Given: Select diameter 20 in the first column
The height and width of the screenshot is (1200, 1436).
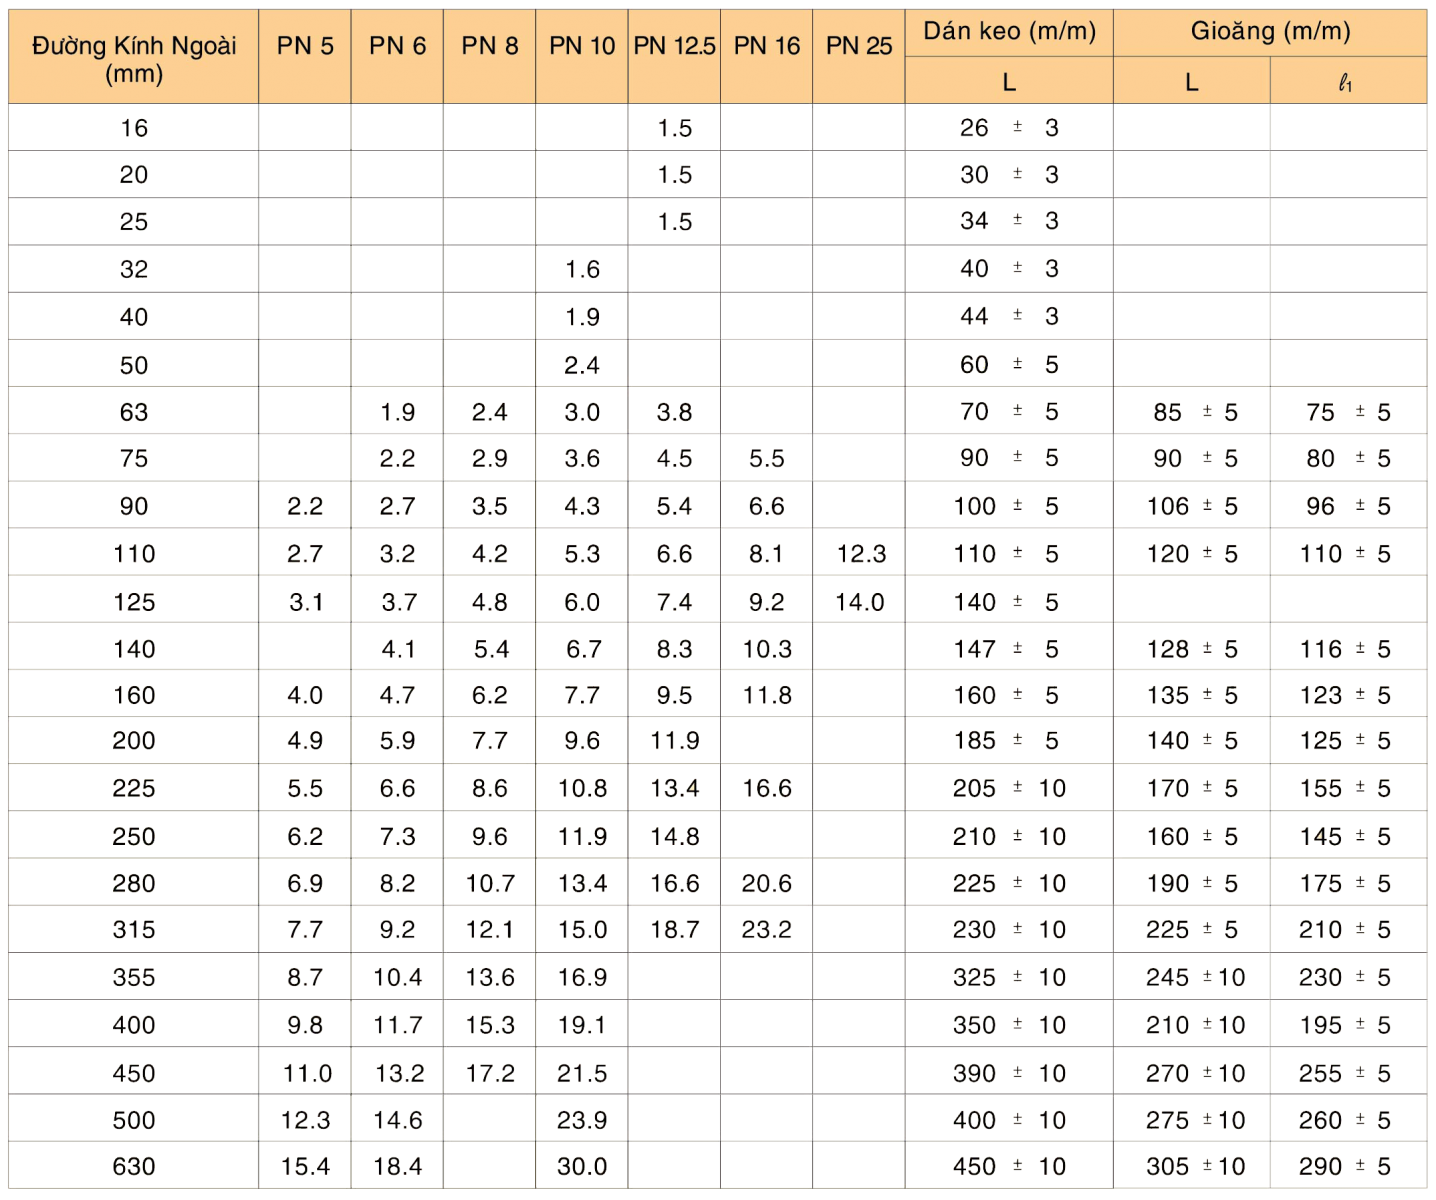Looking at the screenshot, I should point(134,175).
